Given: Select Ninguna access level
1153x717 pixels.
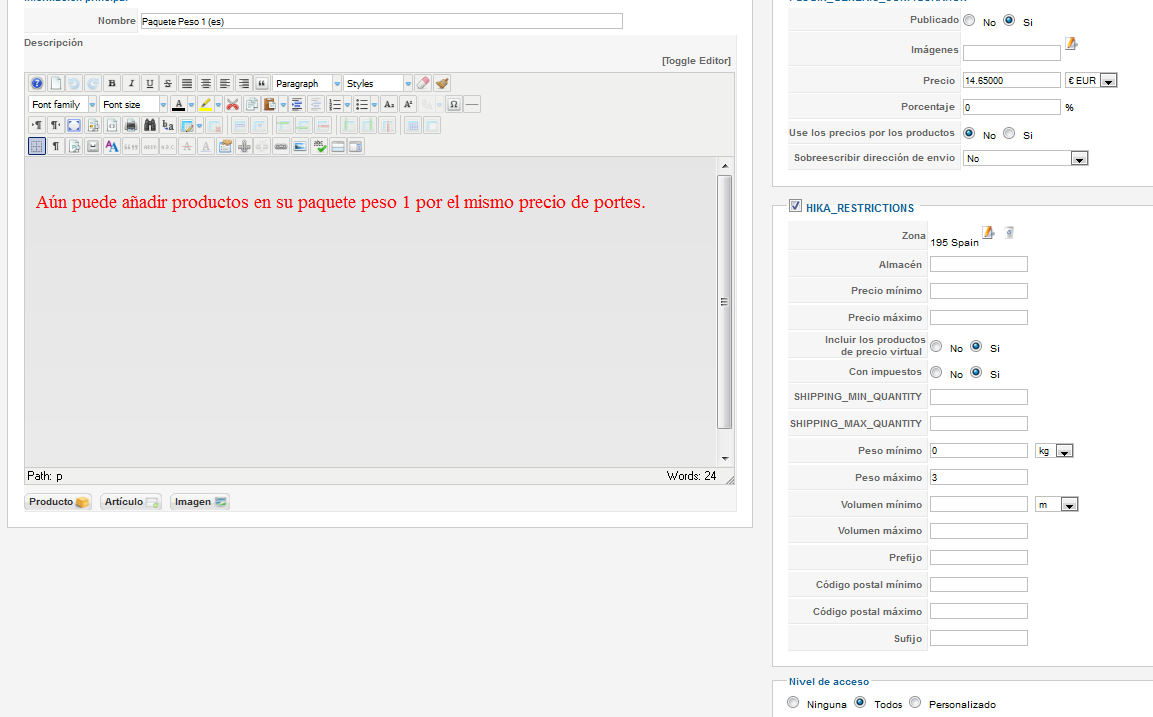Looking at the screenshot, I should 793,702.
